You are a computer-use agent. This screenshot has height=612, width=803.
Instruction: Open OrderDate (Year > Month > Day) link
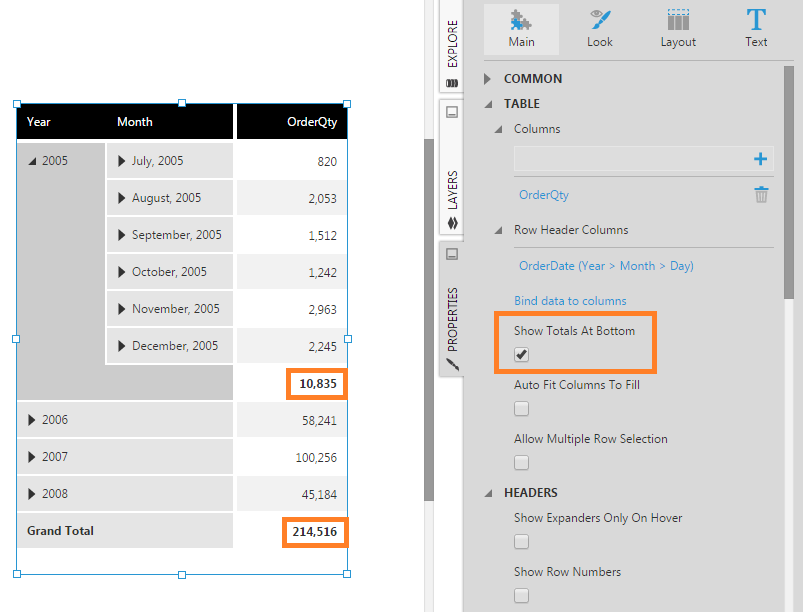click(606, 266)
